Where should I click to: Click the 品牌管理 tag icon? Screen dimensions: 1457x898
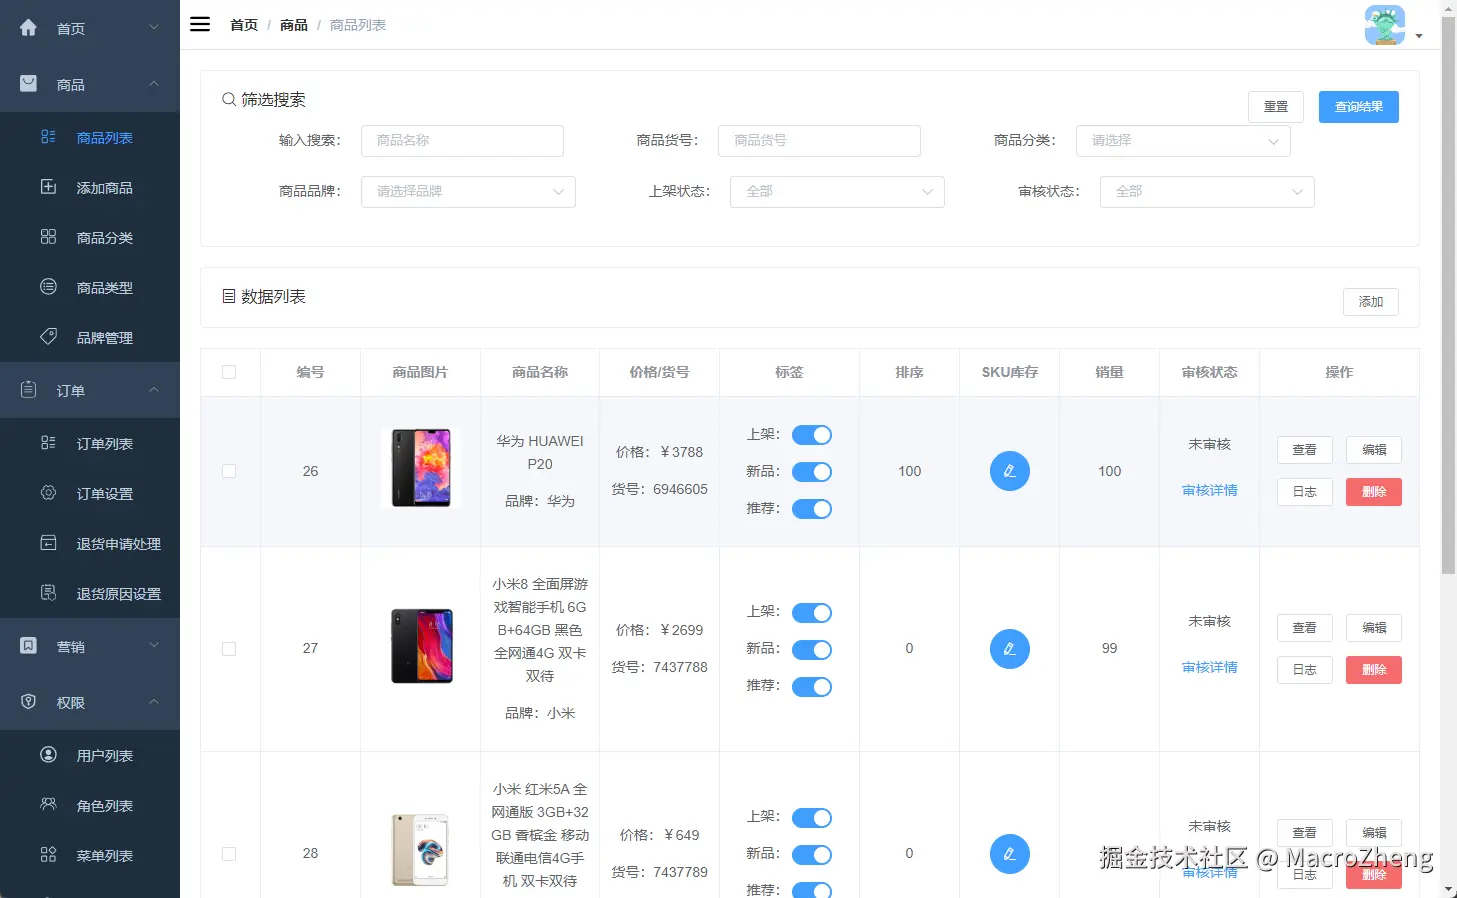coord(48,337)
